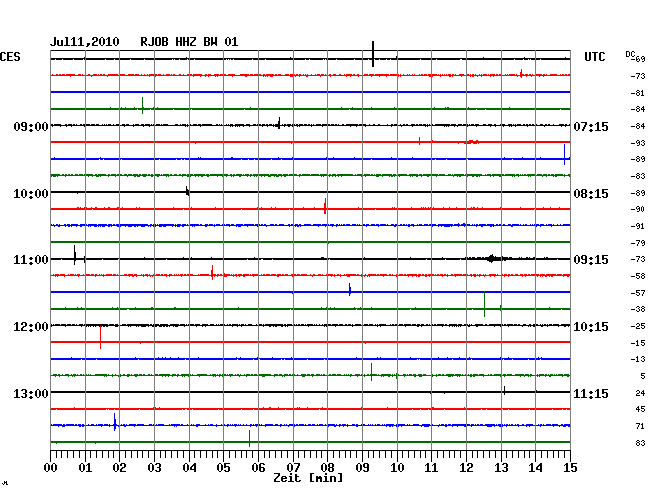Click the green spike on the bottommost trace
This screenshot has height=494, width=650.
click(249, 438)
